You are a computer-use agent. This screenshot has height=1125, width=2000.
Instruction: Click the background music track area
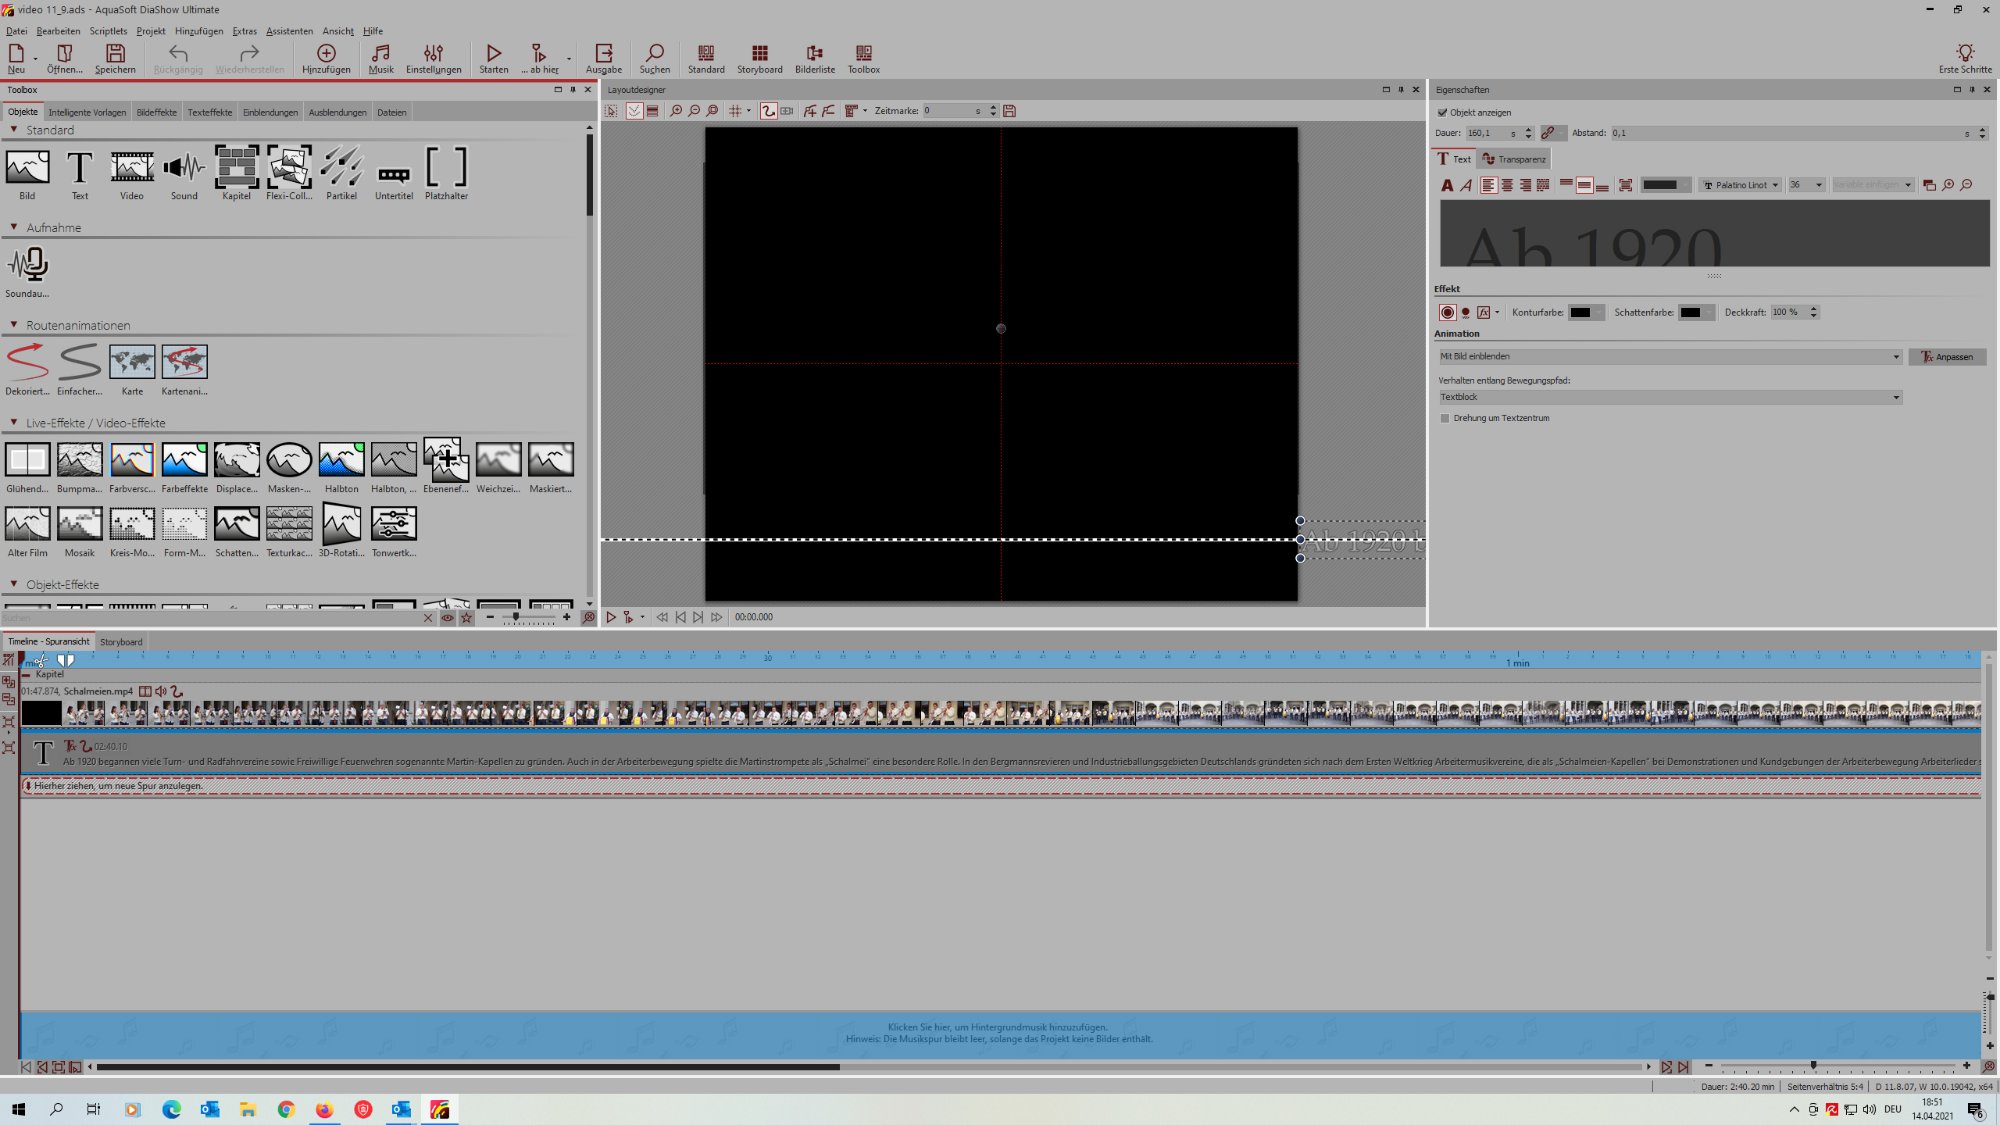(x=999, y=1033)
